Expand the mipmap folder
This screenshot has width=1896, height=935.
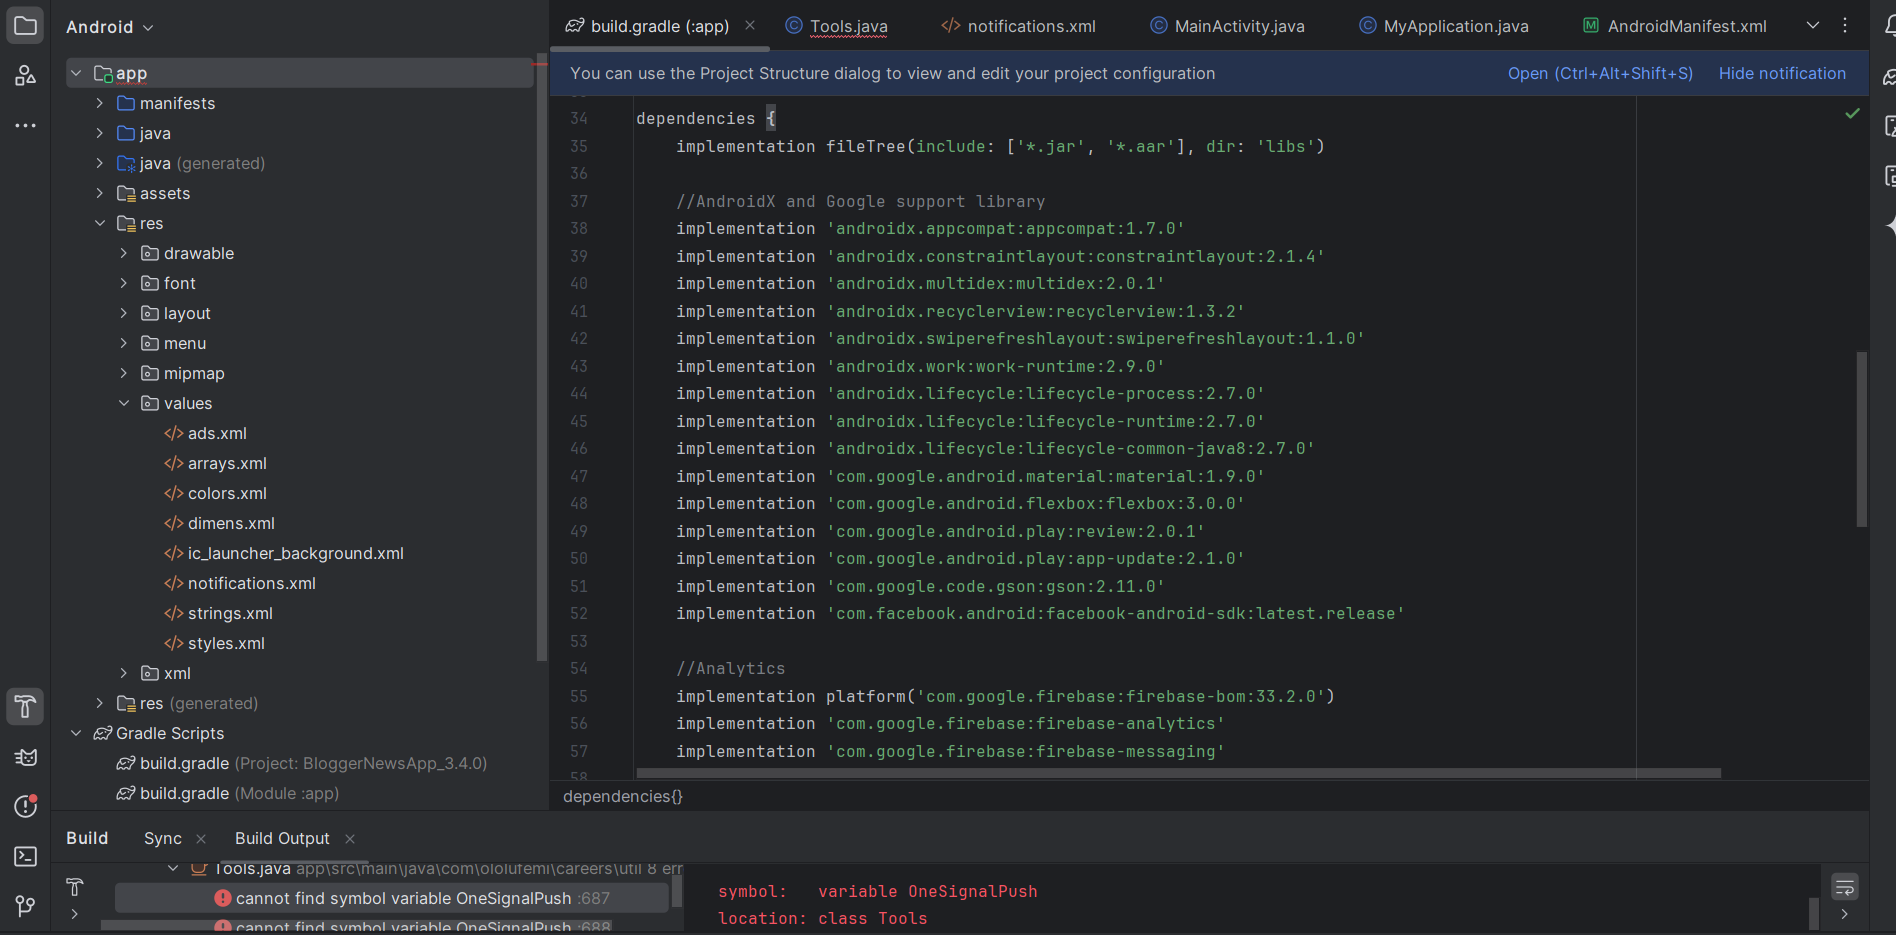(x=124, y=373)
